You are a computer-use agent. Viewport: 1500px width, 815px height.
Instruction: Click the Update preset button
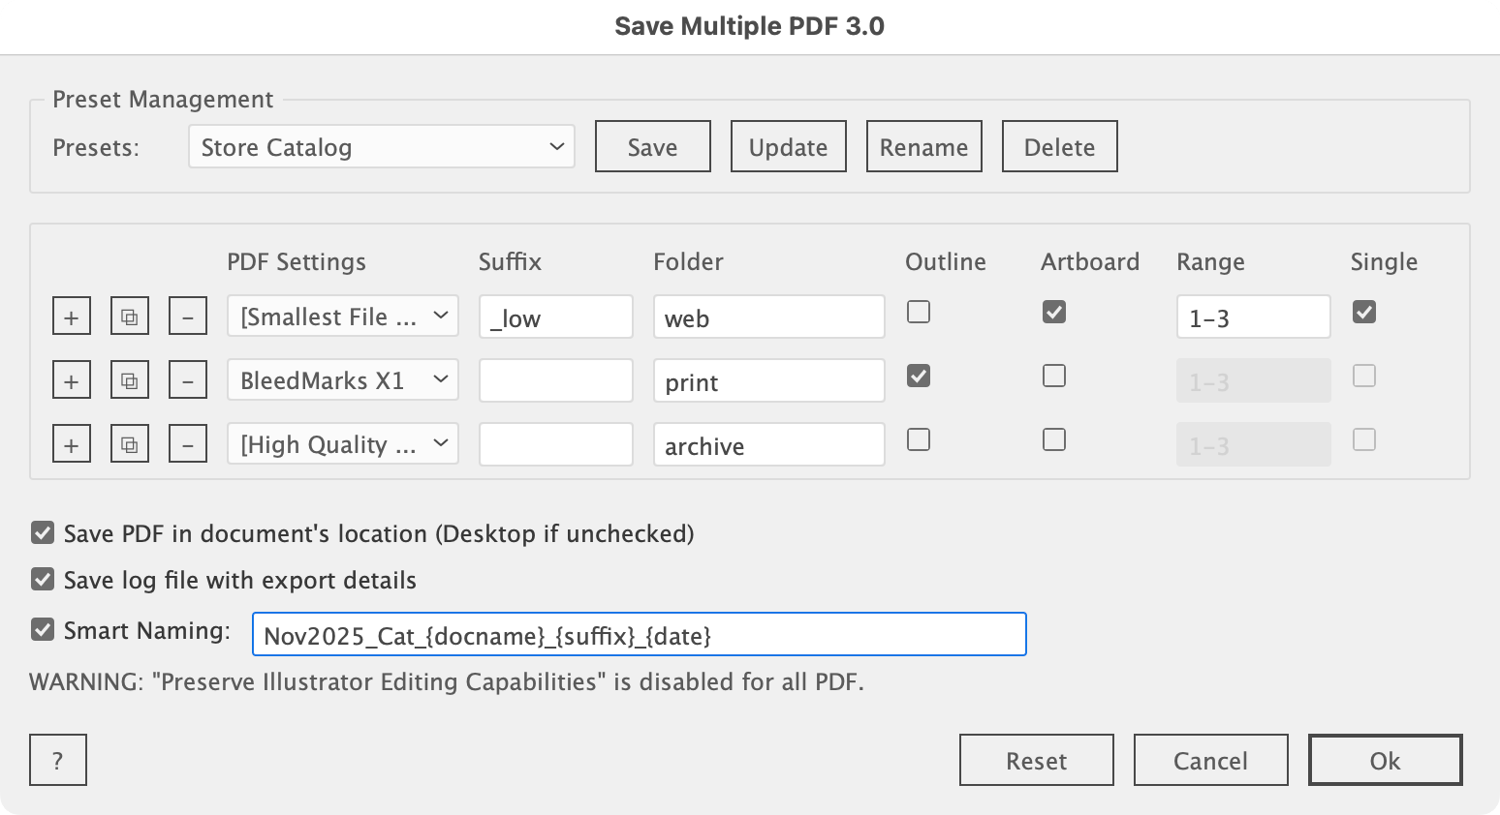pos(788,147)
